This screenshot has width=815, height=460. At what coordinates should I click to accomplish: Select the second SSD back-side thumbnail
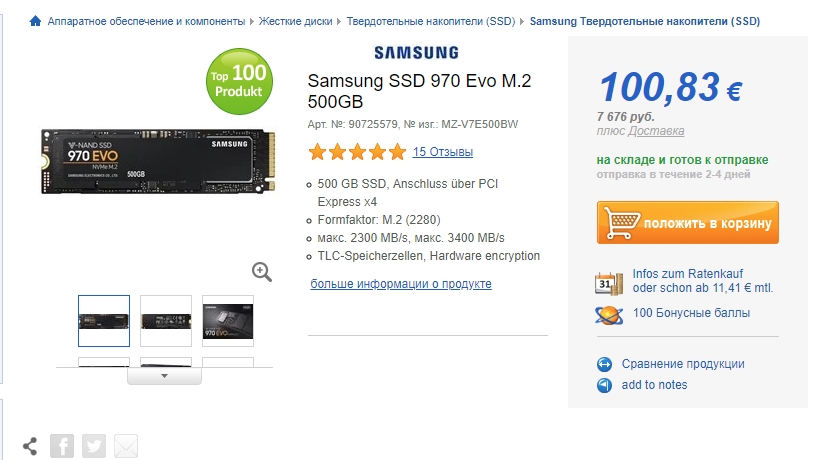(x=166, y=321)
